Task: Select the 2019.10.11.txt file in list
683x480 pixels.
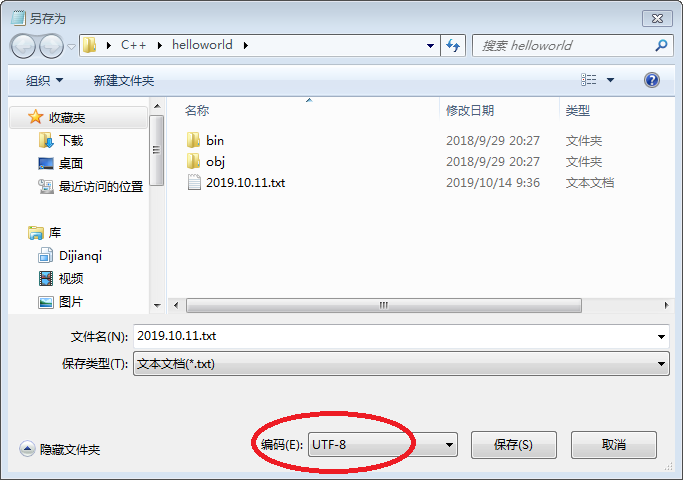Action: tap(245, 183)
